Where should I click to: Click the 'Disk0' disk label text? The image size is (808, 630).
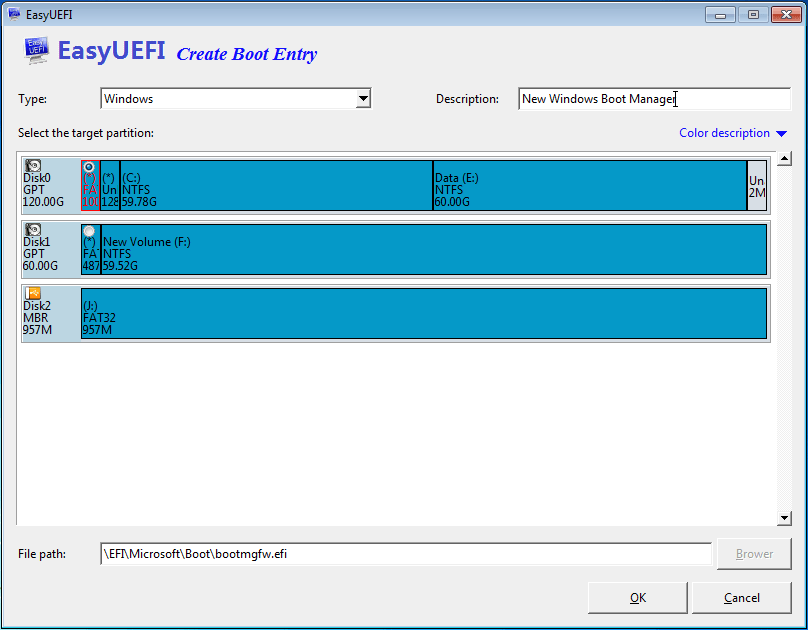pyautogui.click(x=37, y=178)
